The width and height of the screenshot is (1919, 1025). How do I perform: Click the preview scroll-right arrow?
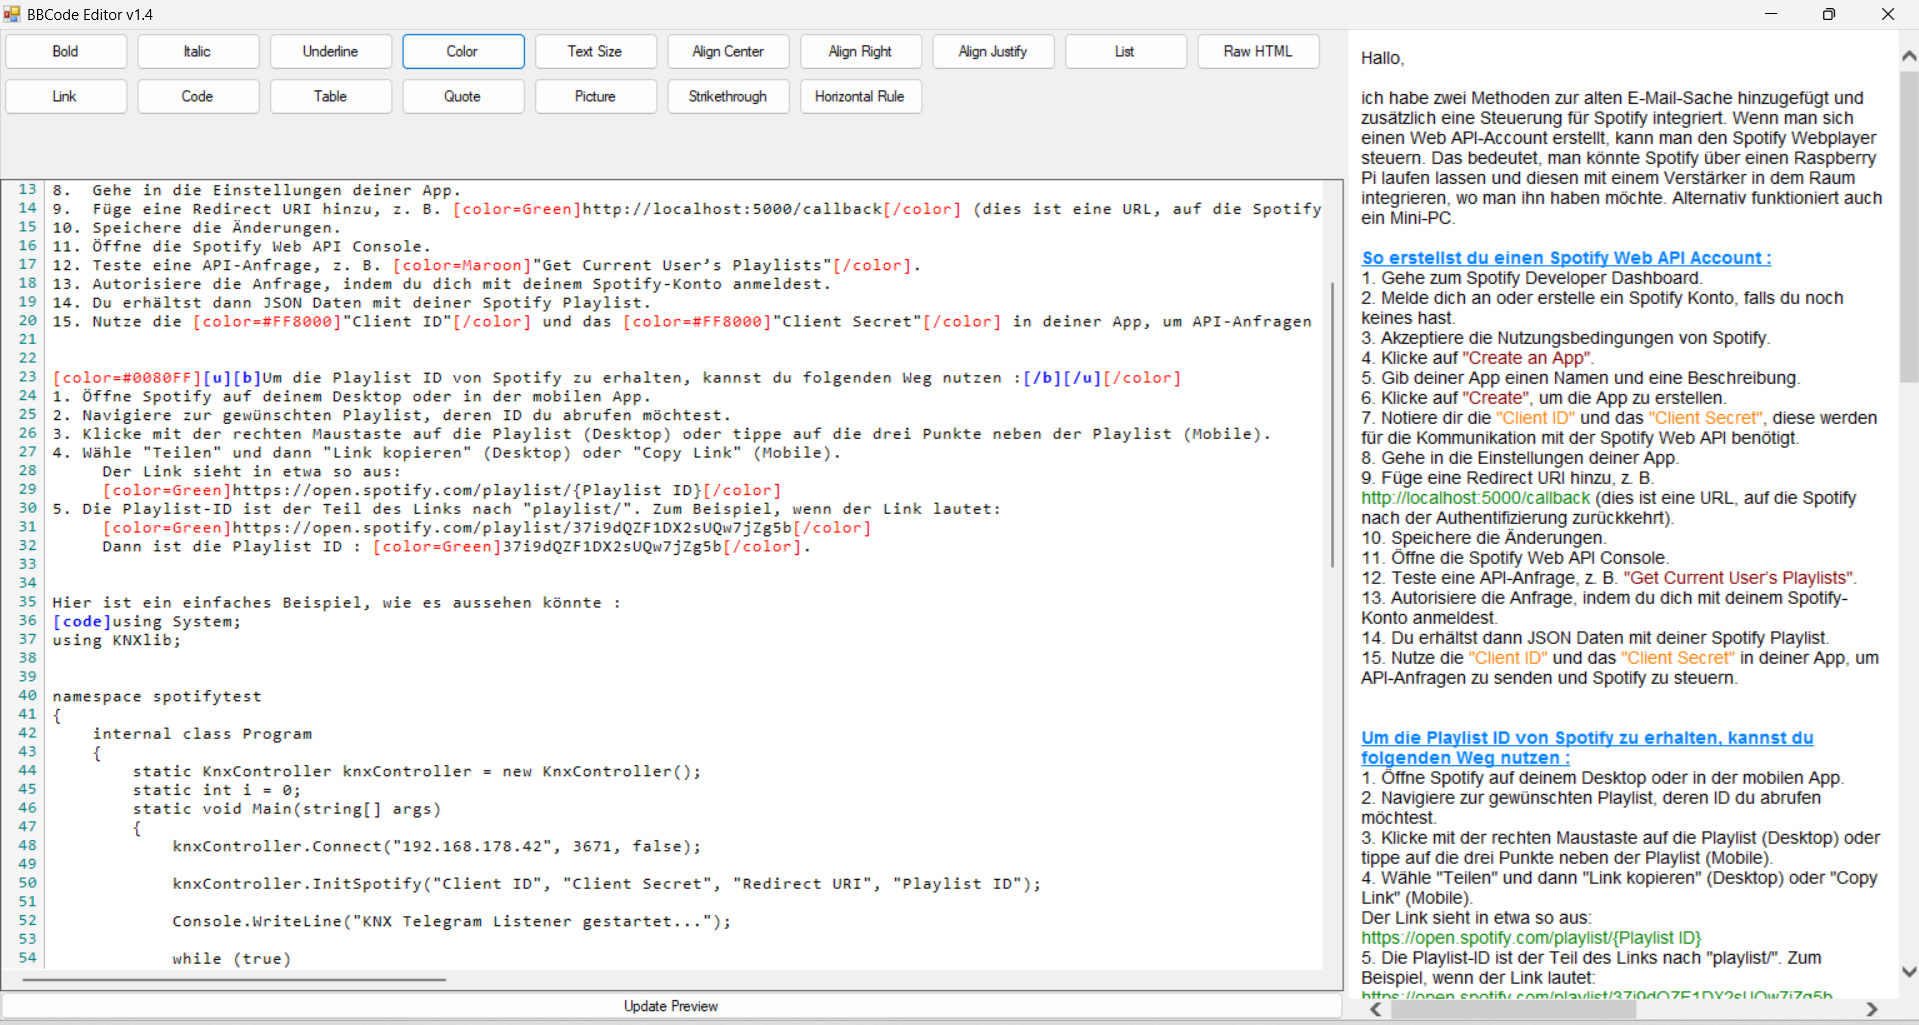1872,1009
